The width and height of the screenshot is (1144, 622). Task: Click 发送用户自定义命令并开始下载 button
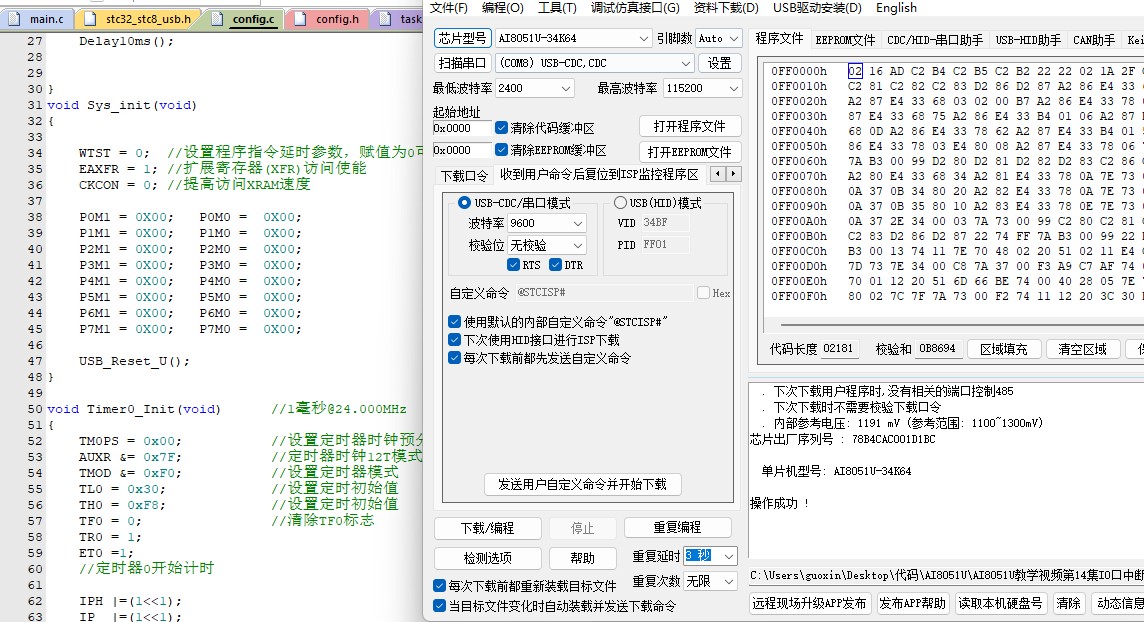[x=582, y=484]
